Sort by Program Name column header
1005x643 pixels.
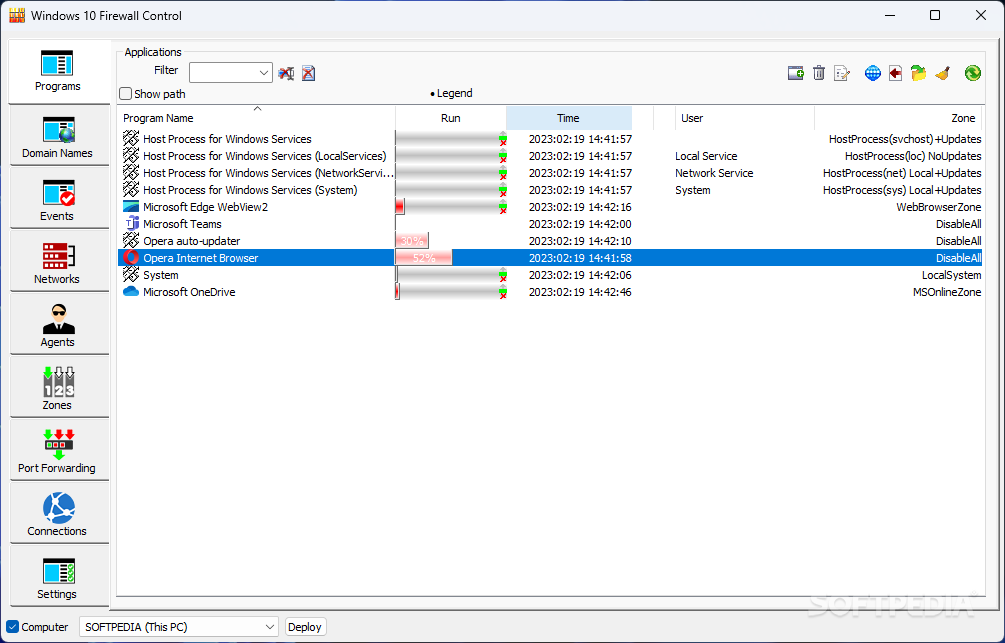coord(256,118)
